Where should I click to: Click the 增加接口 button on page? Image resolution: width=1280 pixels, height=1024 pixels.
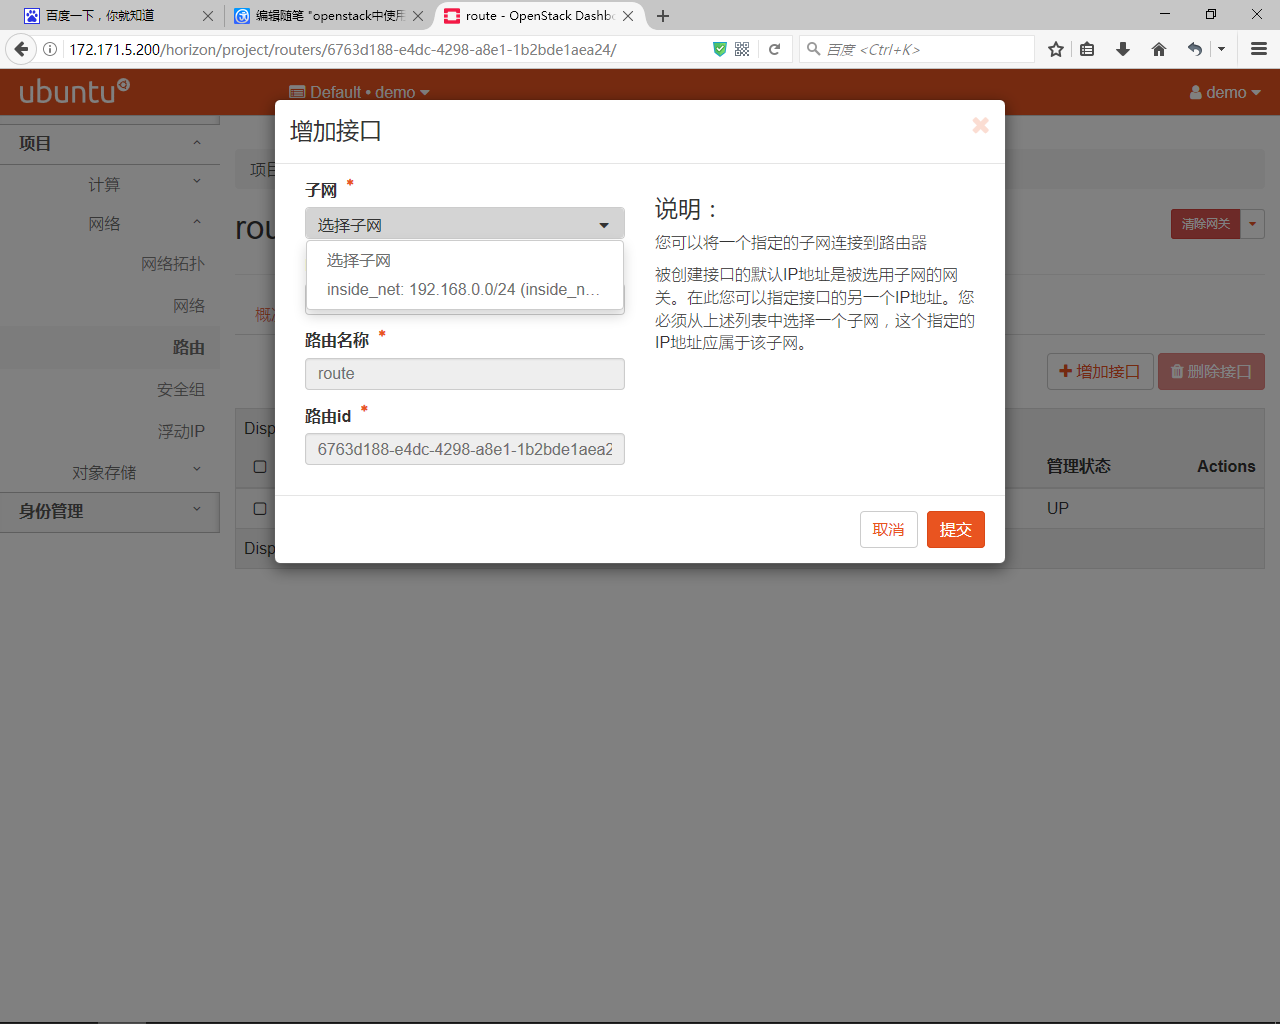(x=1100, y=371)
